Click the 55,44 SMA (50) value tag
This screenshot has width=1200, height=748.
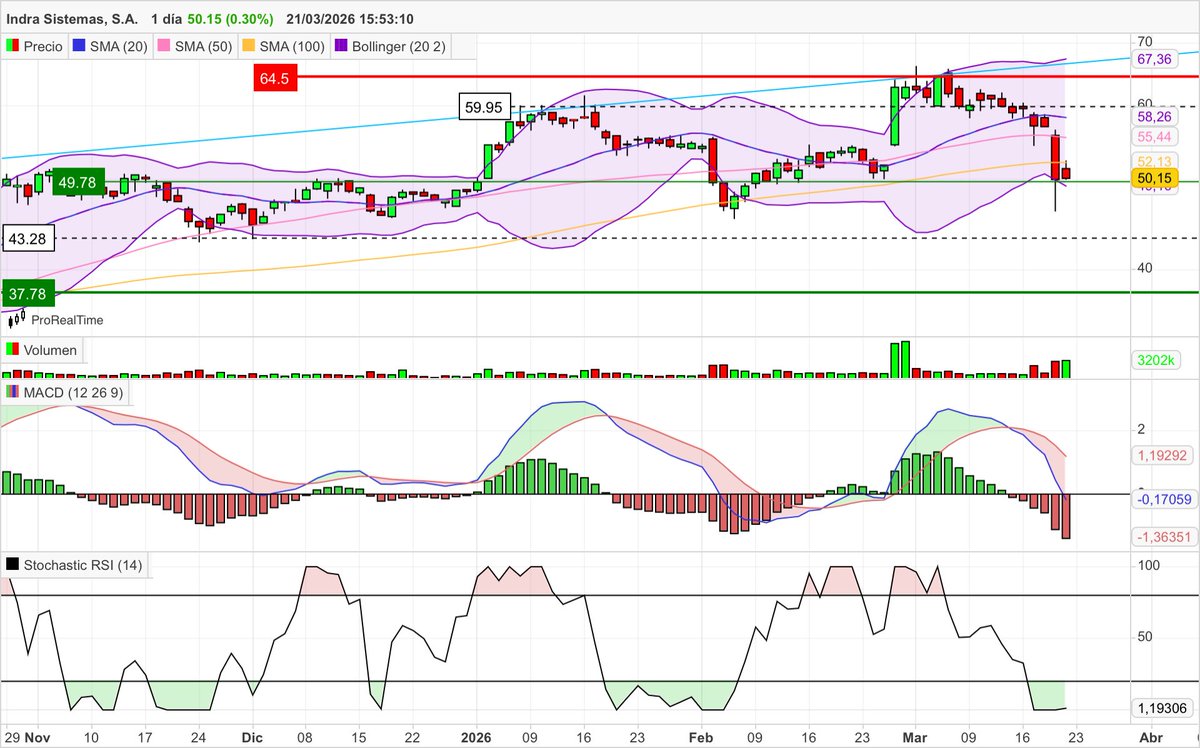point(1155,136)
